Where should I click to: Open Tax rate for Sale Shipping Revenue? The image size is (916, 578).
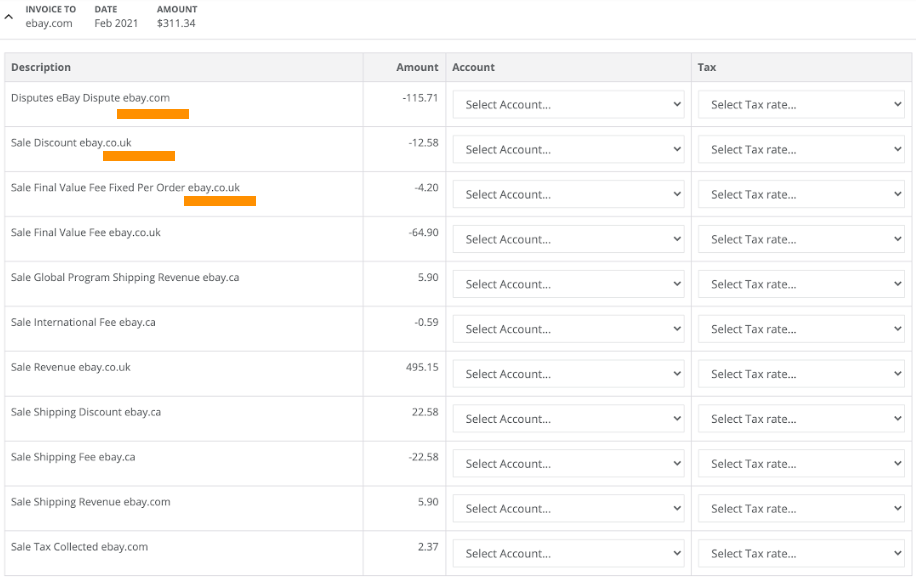(x=801, y=508)
